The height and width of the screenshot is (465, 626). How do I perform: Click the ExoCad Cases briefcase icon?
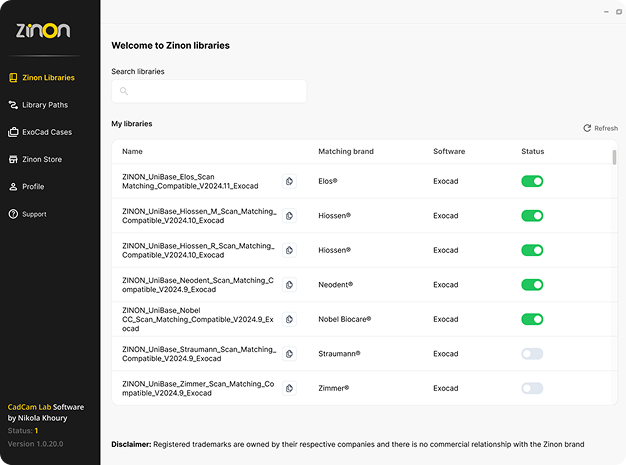(13, 132)
